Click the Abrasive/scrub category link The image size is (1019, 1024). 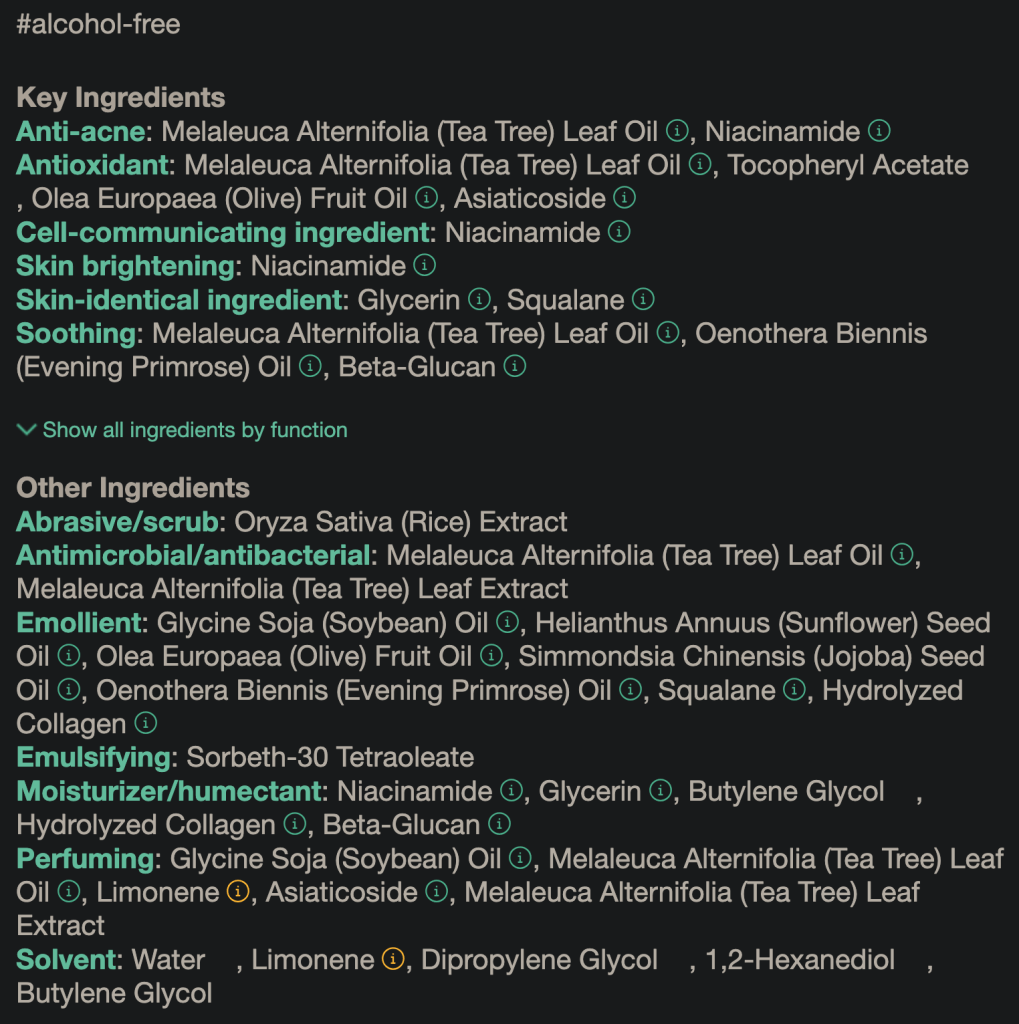[x=118, y=522]
